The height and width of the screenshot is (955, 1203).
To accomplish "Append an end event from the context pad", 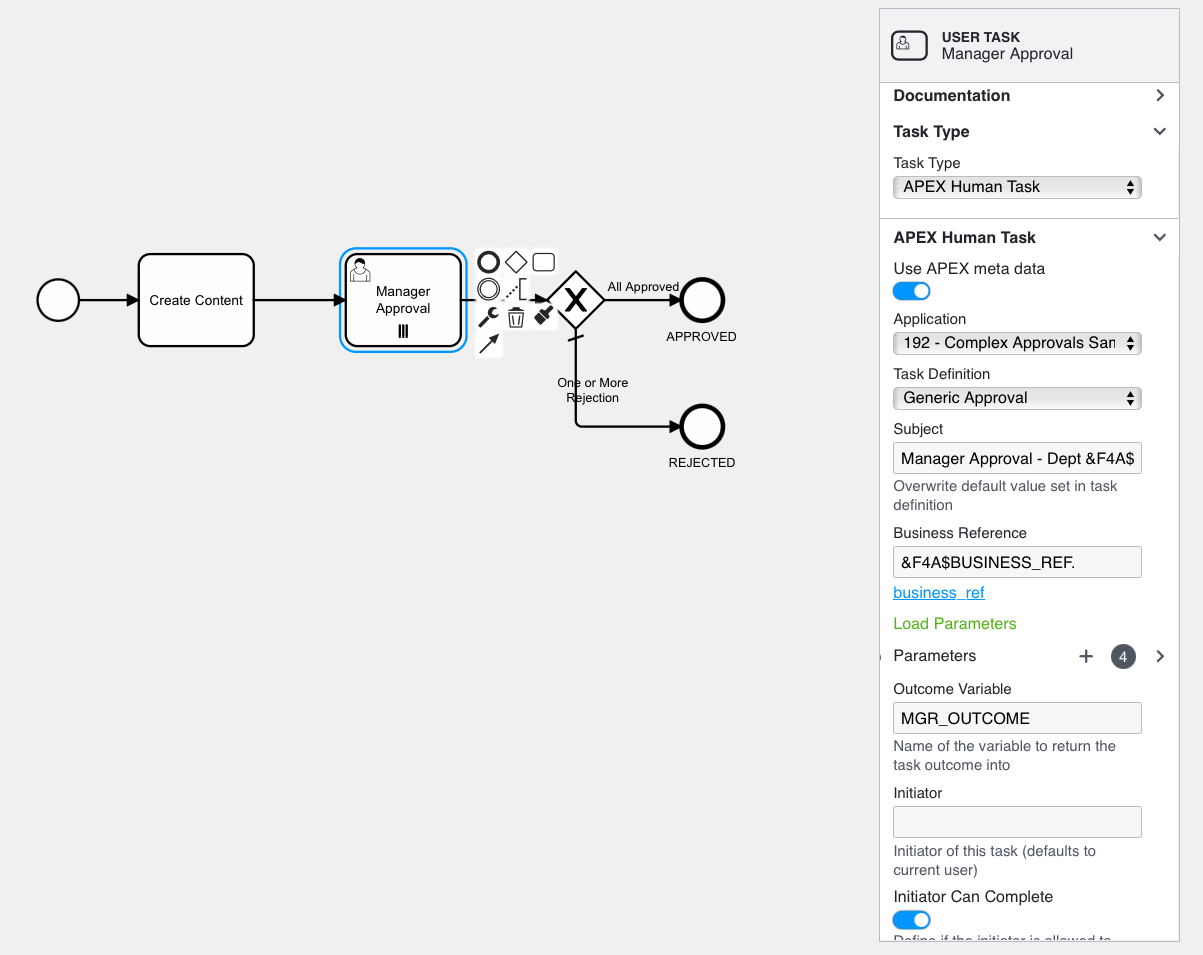I will (x=488, y=262).
